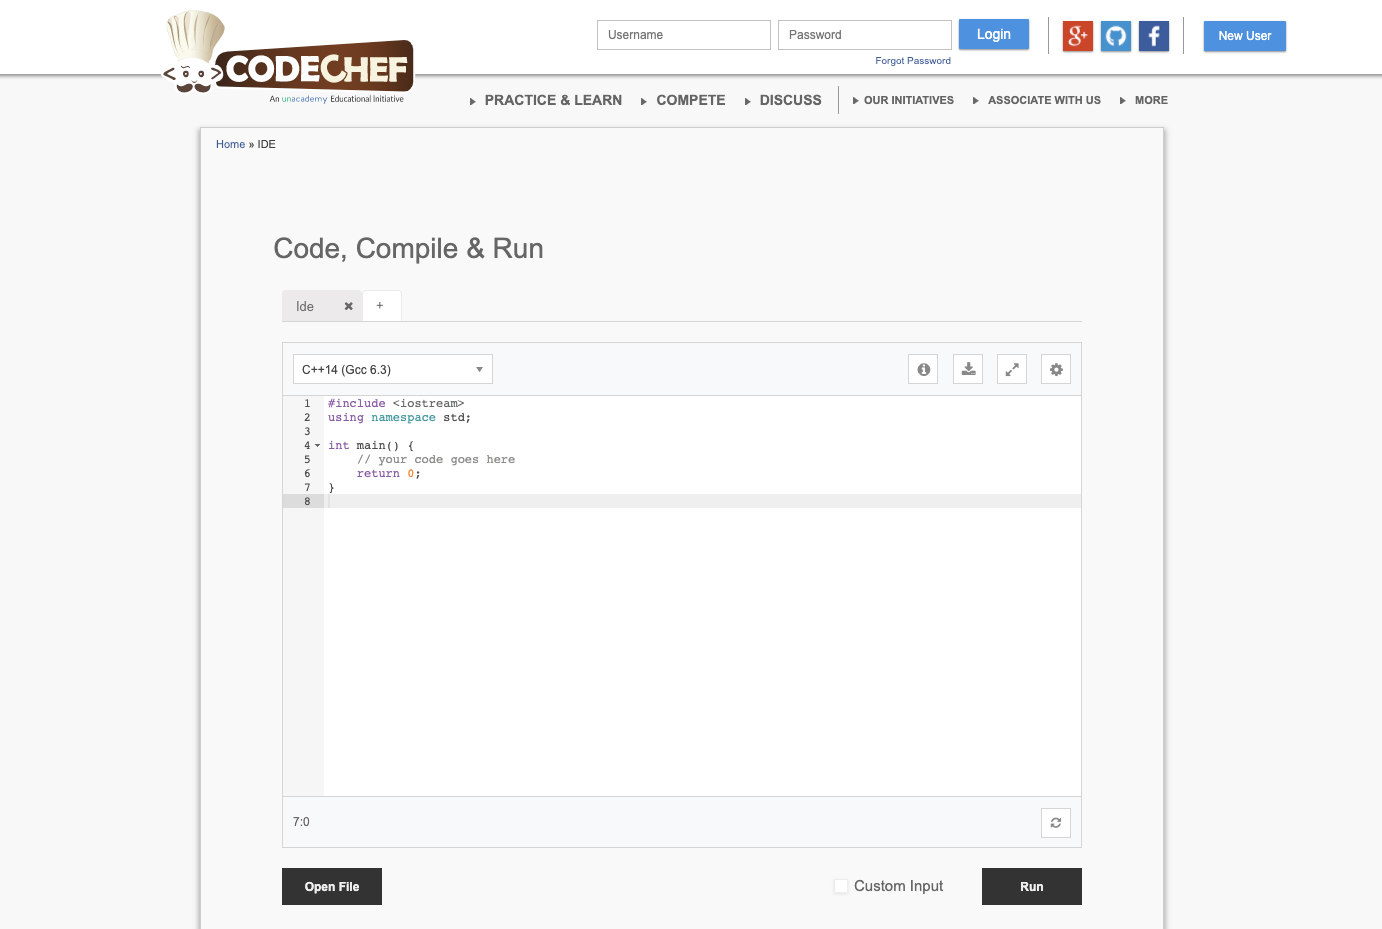
Task: Refresh the editor status bar
Action: pos(1055,822)
